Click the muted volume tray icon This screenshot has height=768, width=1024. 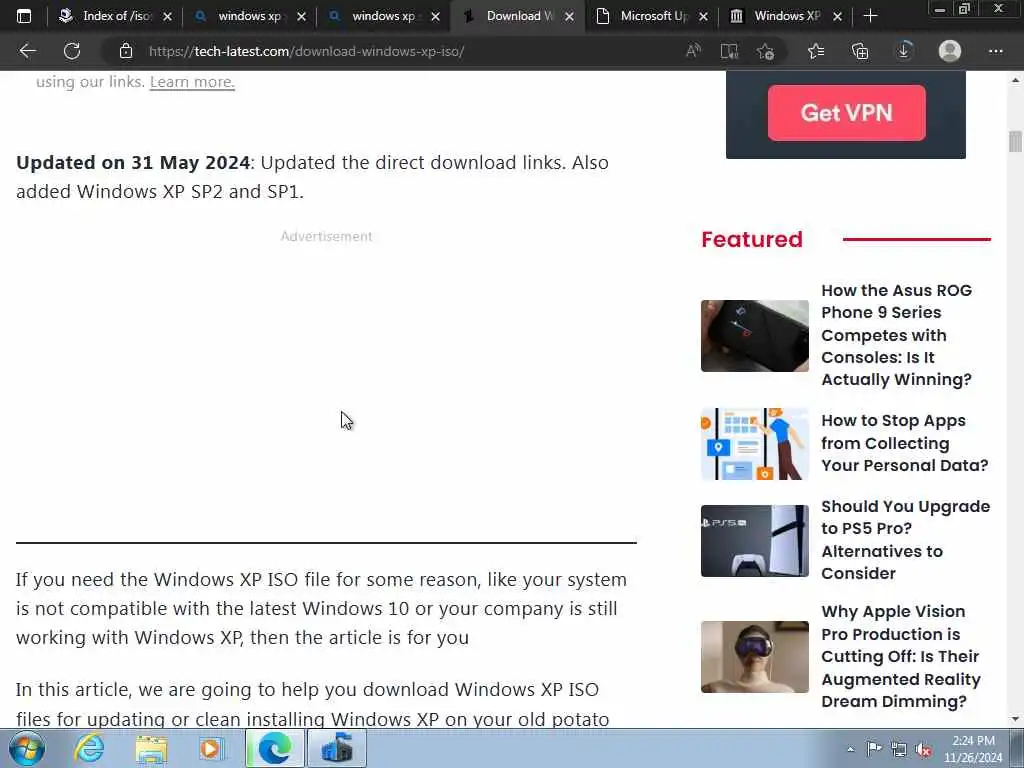pyautogui.click(x=923, y=750)
